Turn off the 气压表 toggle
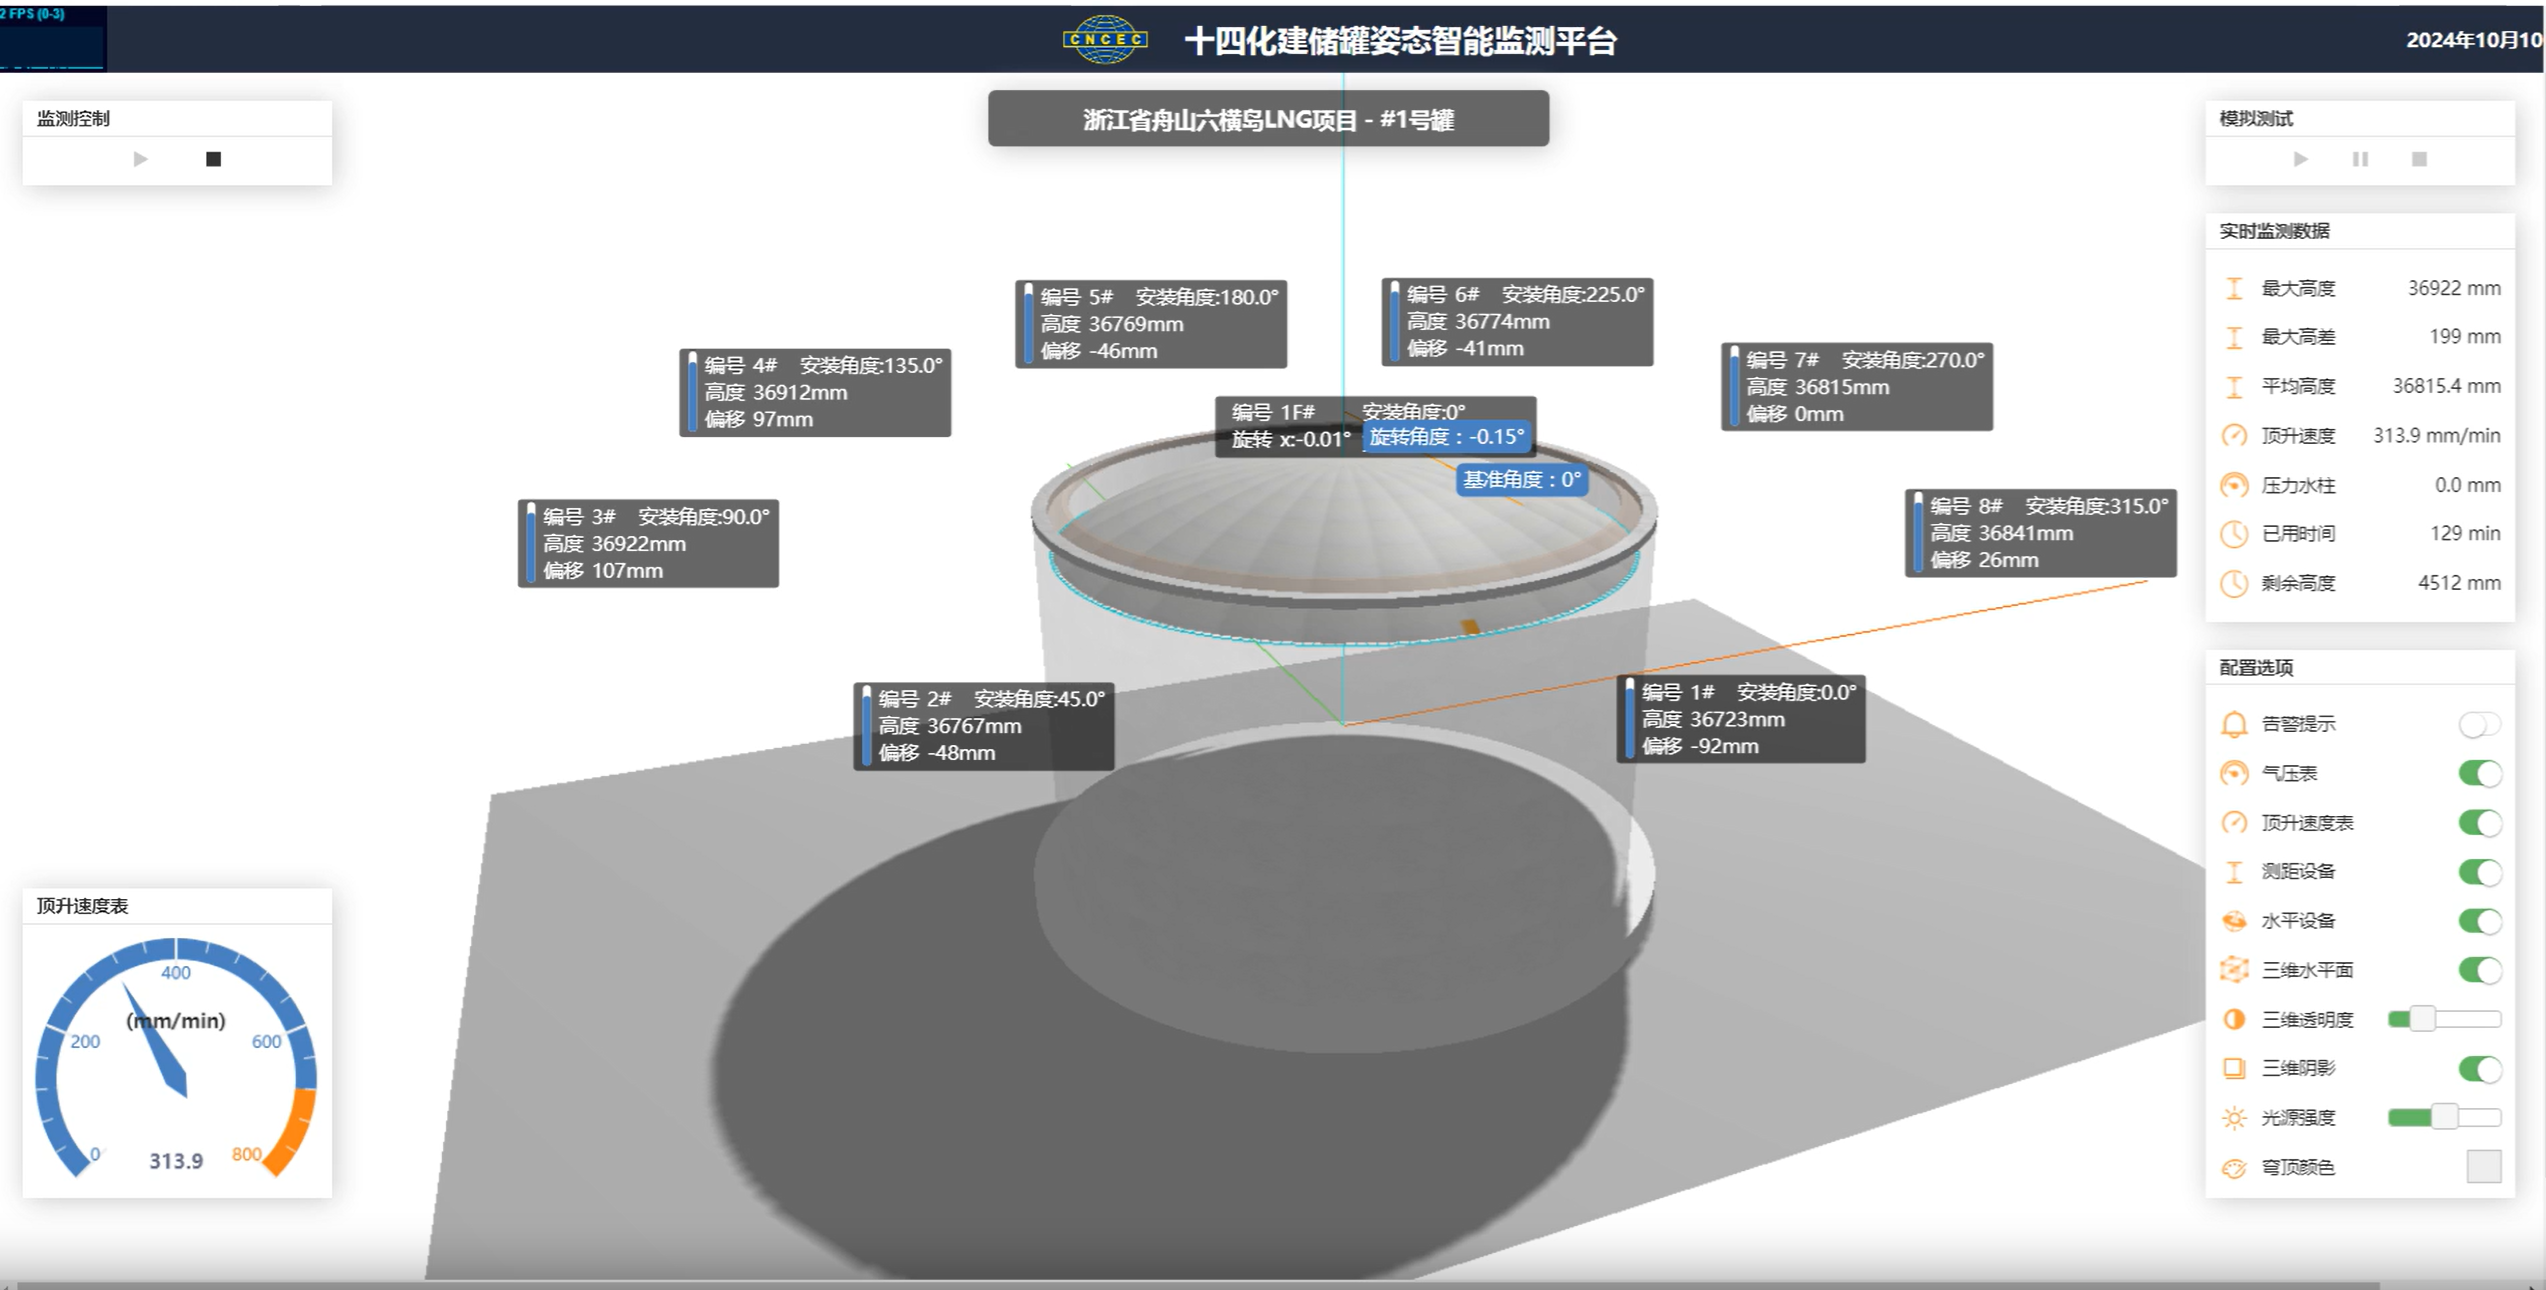 tap(2479, 773)
